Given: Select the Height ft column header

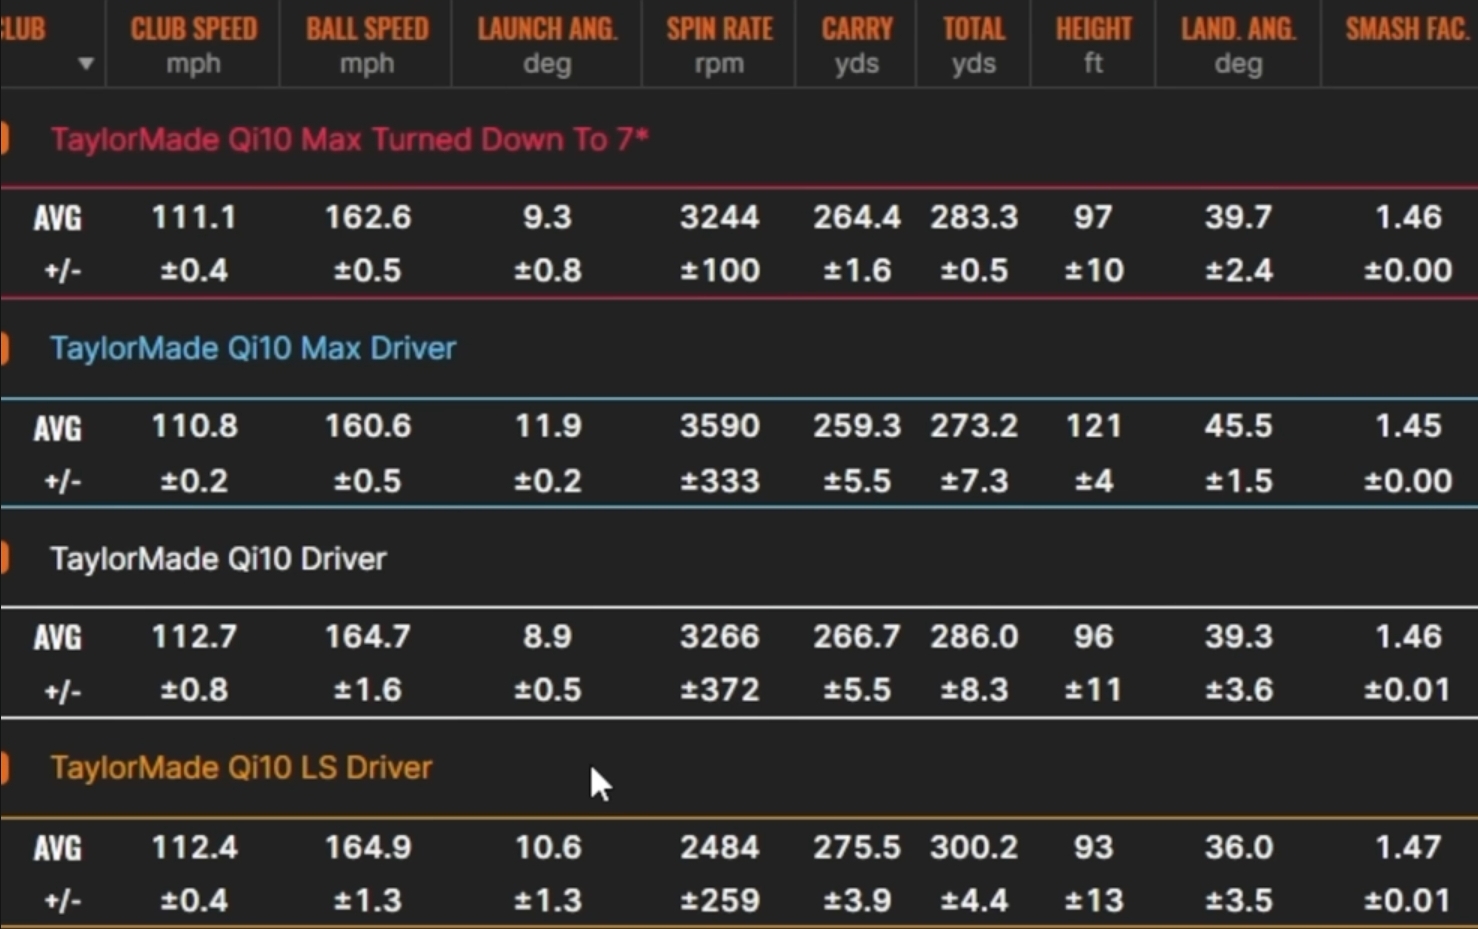Looking at the screenshot, I should point(1093,44).
